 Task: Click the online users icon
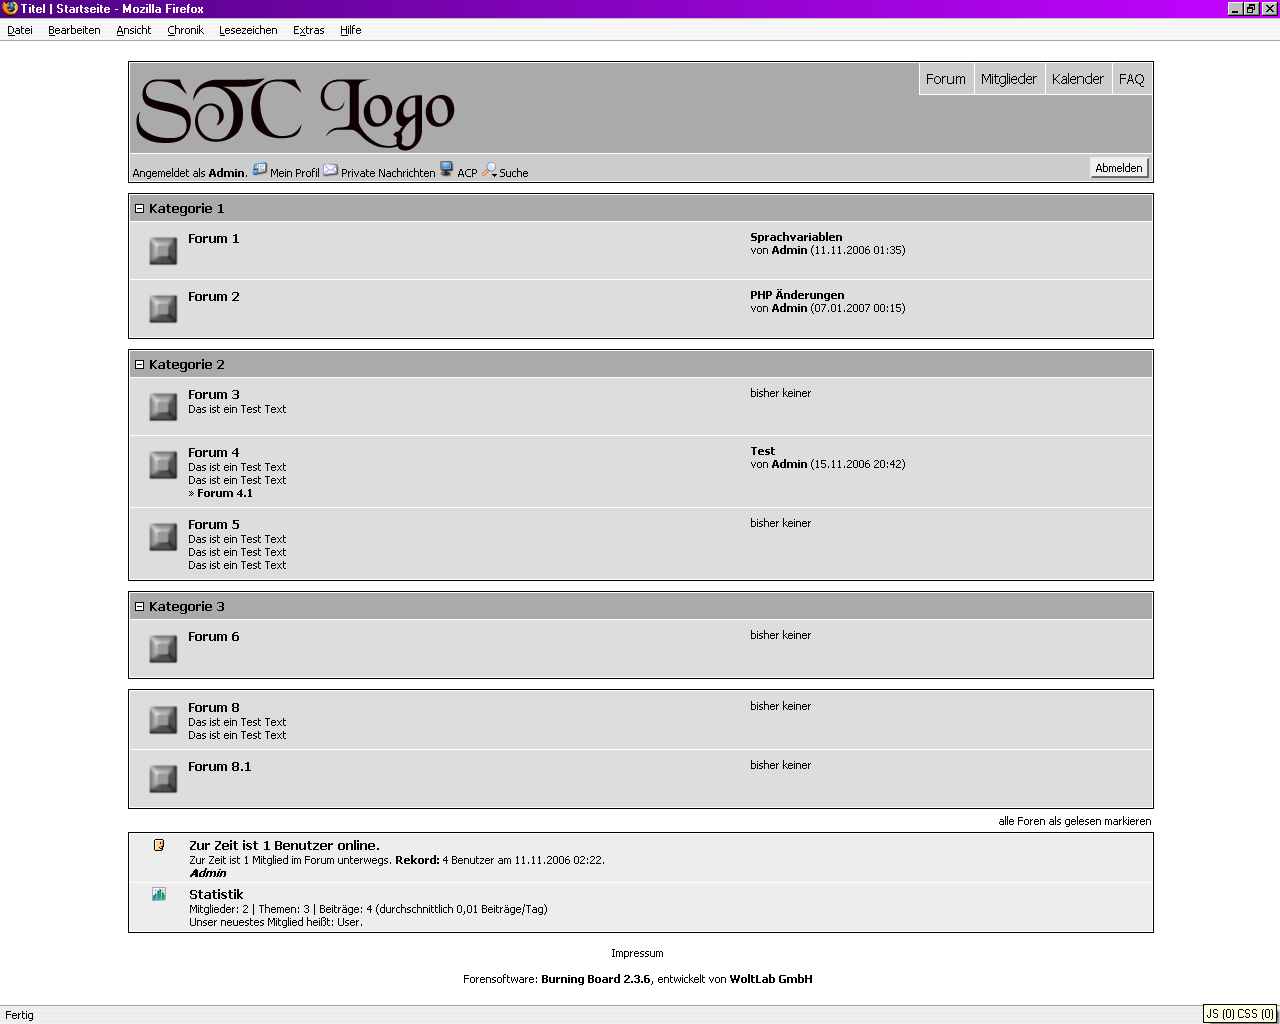pyautogui.click(x=159, y=845)
